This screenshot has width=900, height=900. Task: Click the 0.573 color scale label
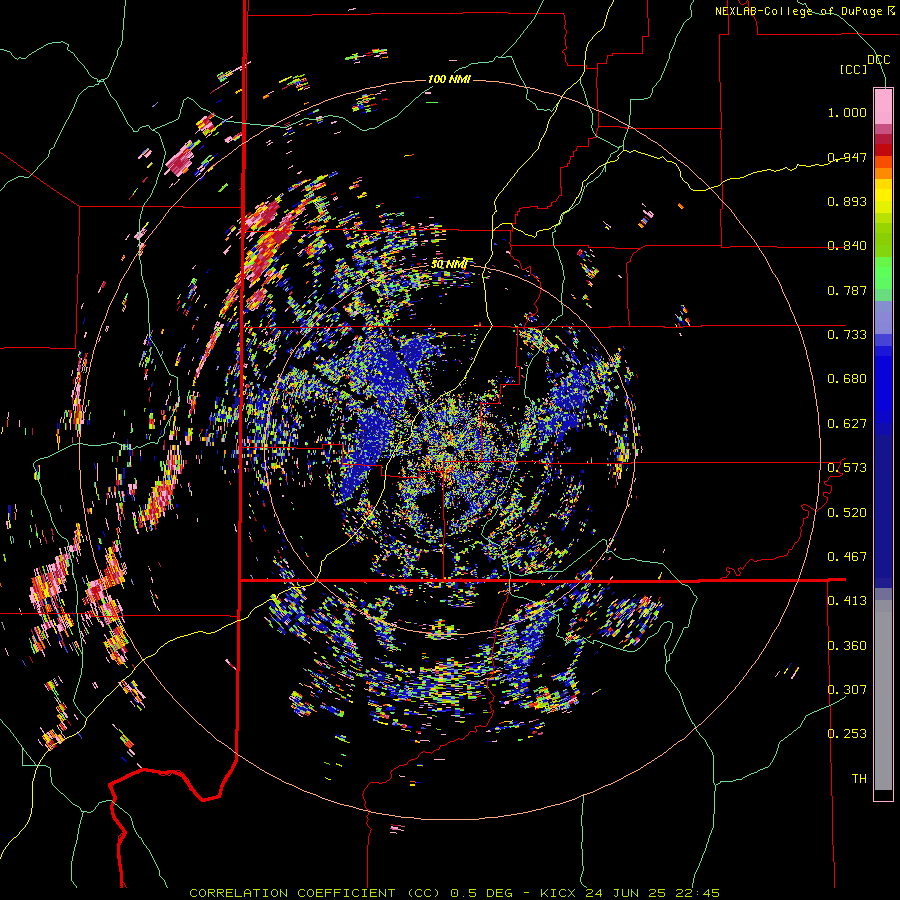847,468
